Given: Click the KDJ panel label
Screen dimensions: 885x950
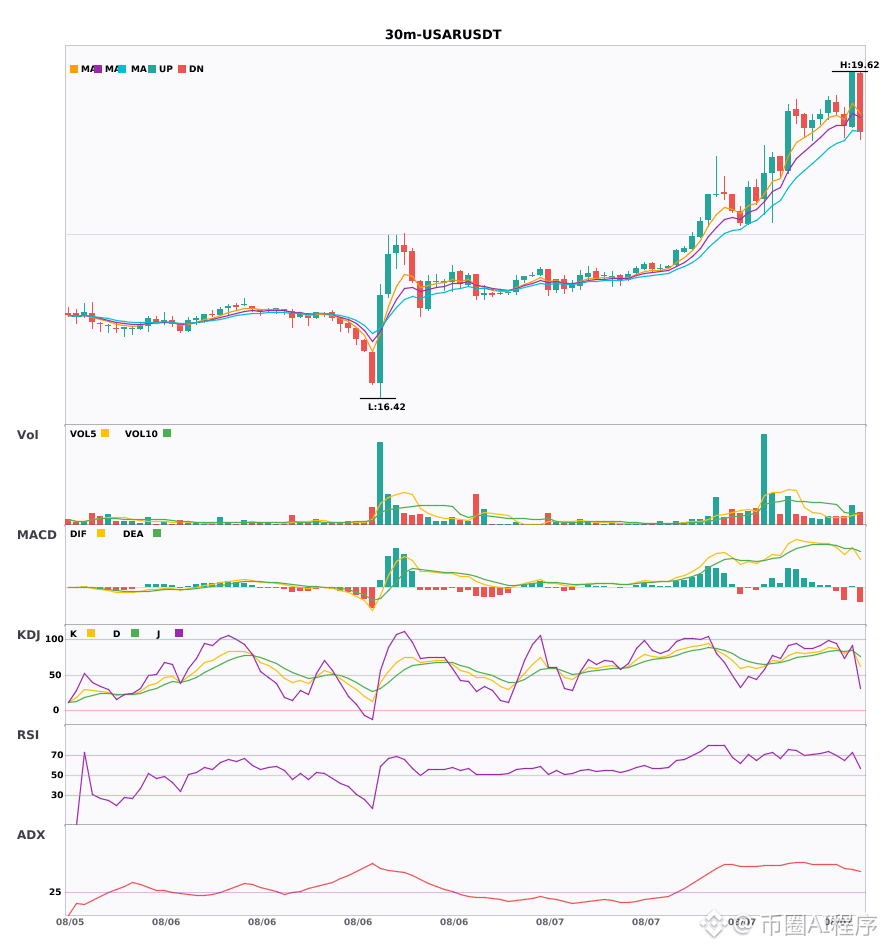Looking at the screenshot, I should (28, 634).
